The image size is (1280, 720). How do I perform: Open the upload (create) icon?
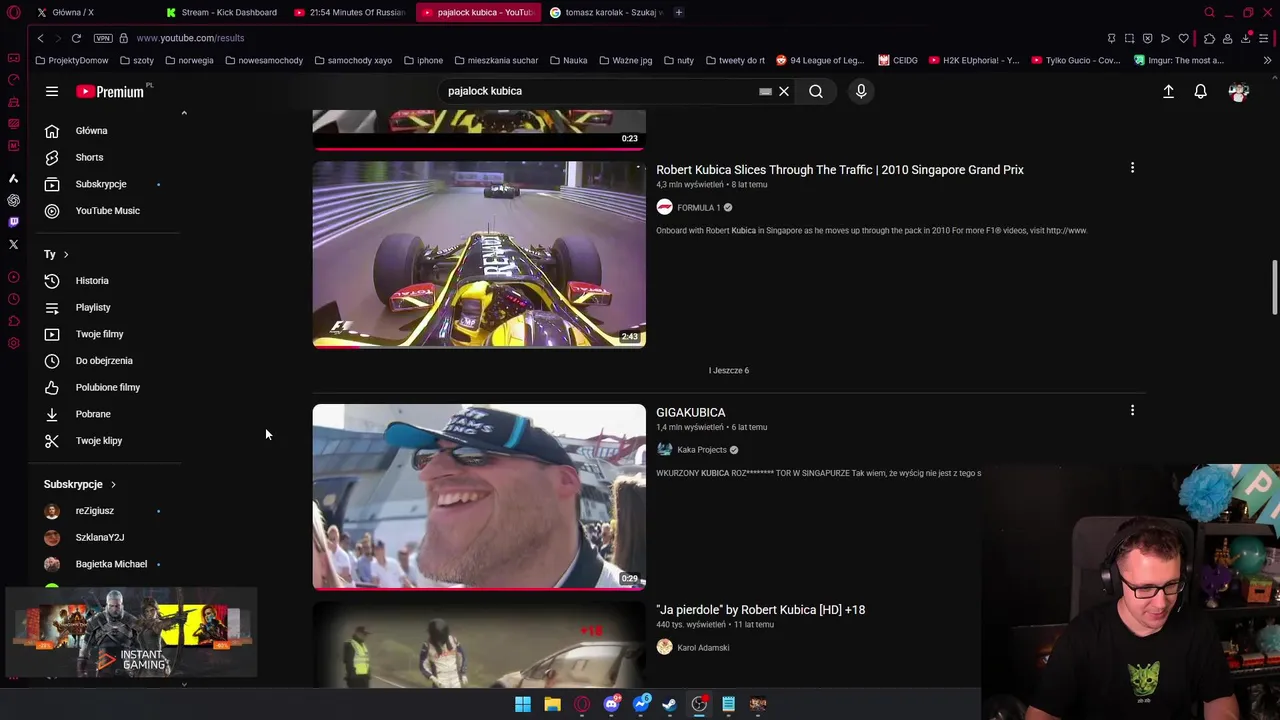pyautogui.click(x=1168, y=91)
